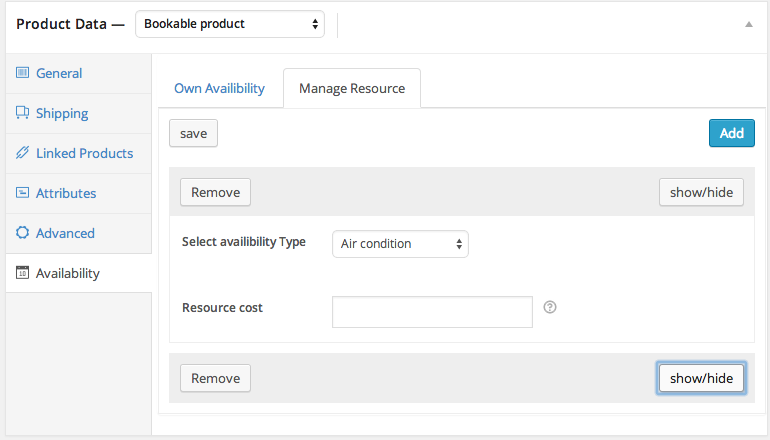This screenshot has height=440, width=770.
Task: Open the Linked Products text label
Action: coord(84,153)
